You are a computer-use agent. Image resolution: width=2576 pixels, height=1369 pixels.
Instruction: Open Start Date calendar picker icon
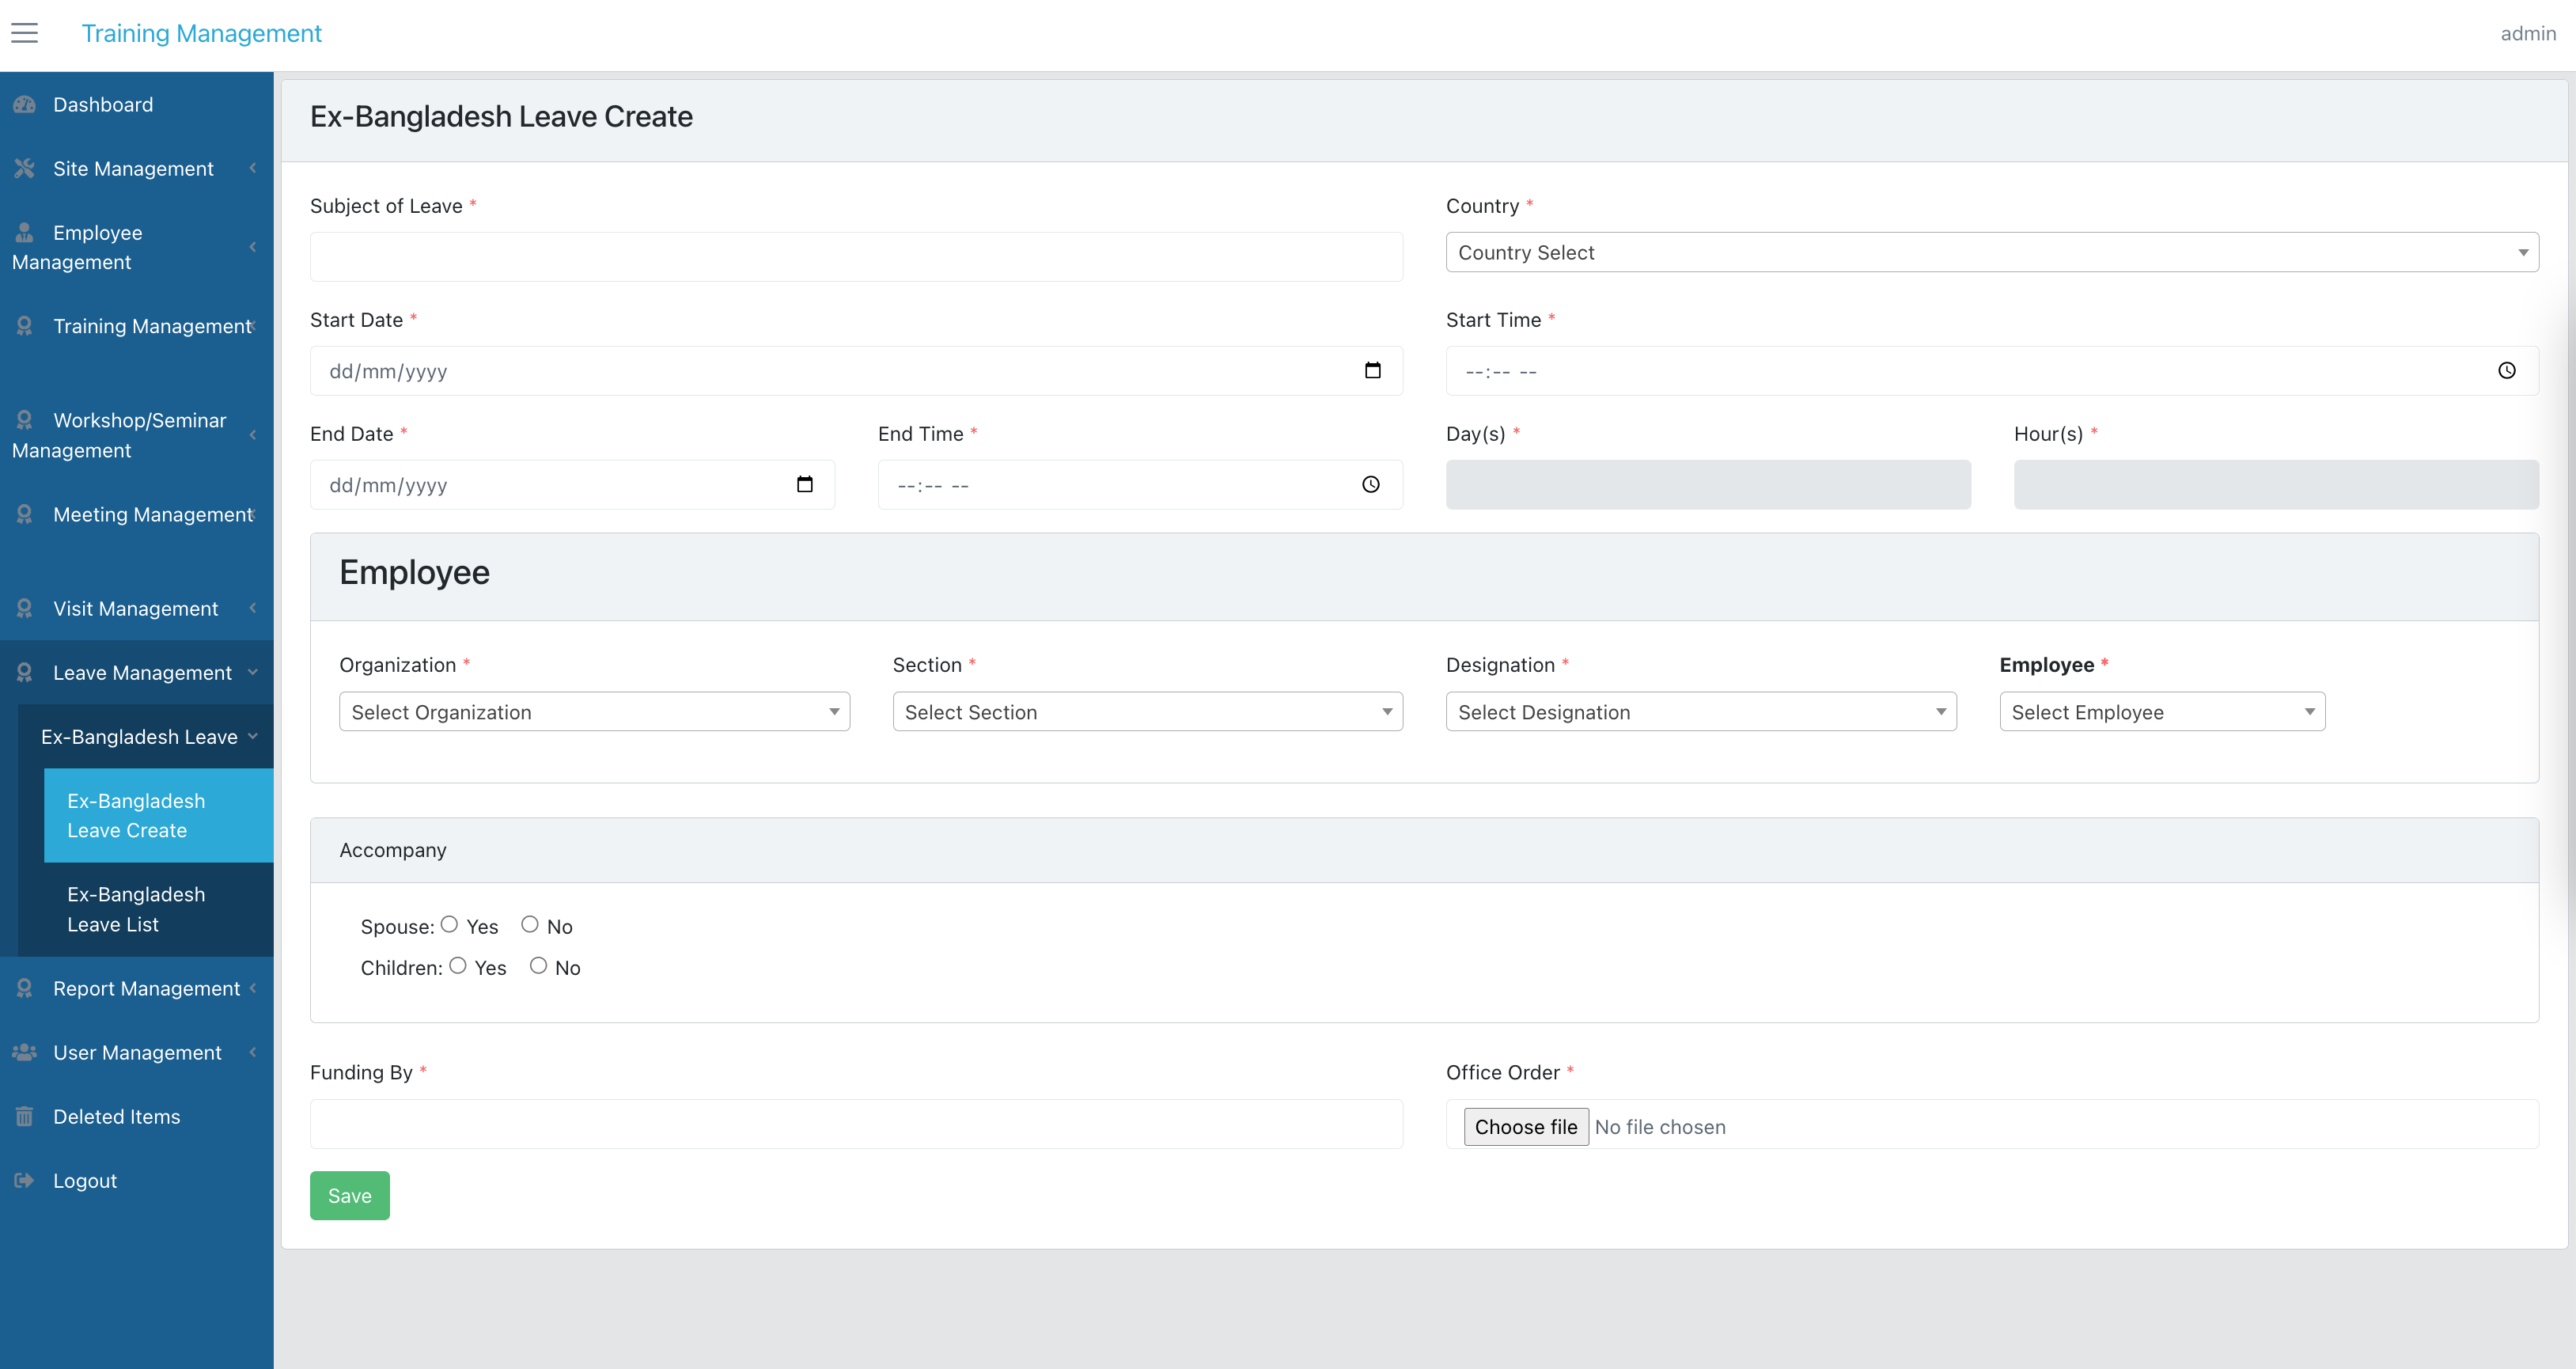point(1372,370)
